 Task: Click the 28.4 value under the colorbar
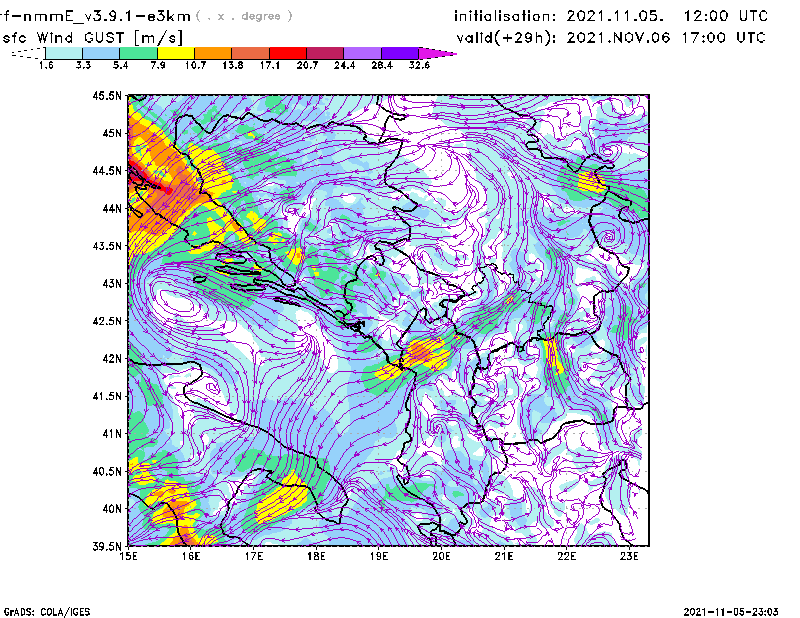pyautogui.click(x=382, y=65)
